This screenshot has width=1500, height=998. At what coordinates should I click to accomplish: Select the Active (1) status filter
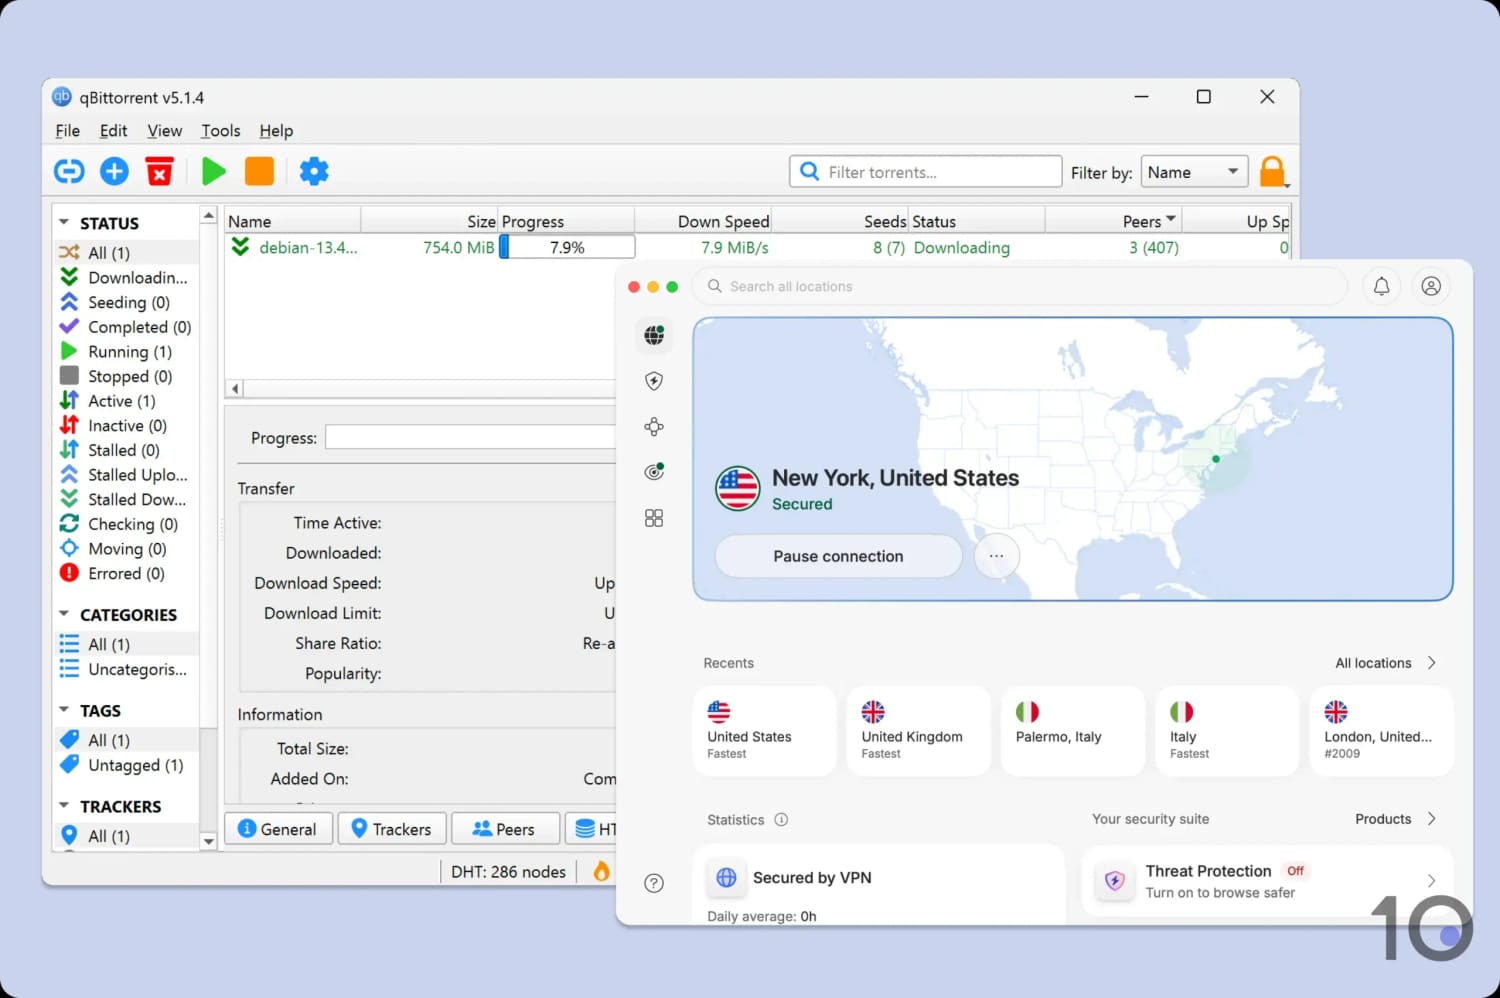[x=127, y=401]
